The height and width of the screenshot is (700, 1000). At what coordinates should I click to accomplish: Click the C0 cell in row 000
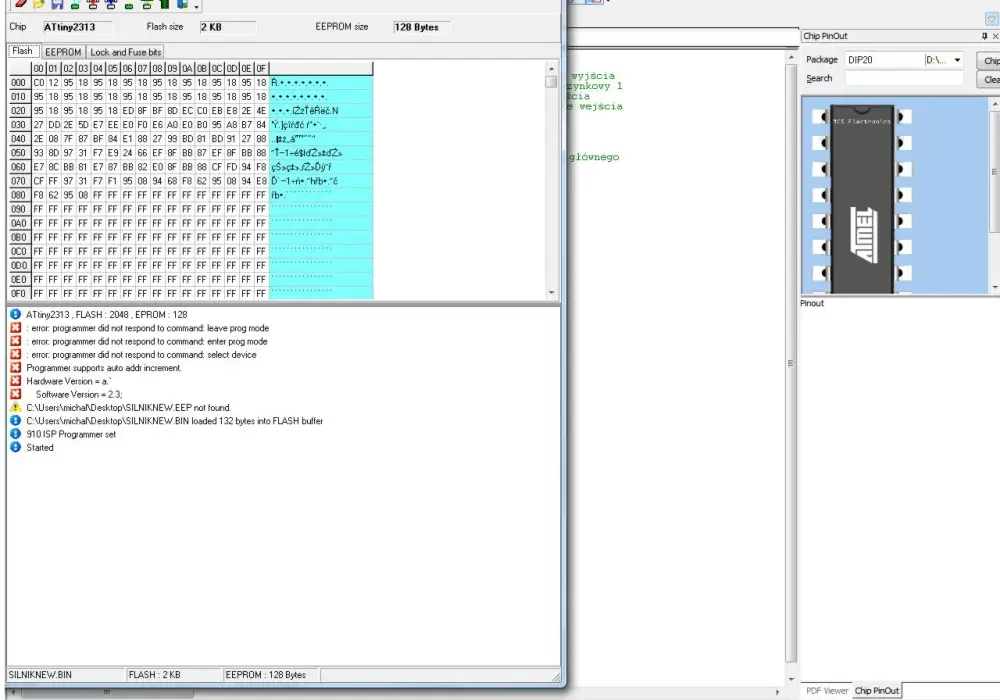(39, 83)
